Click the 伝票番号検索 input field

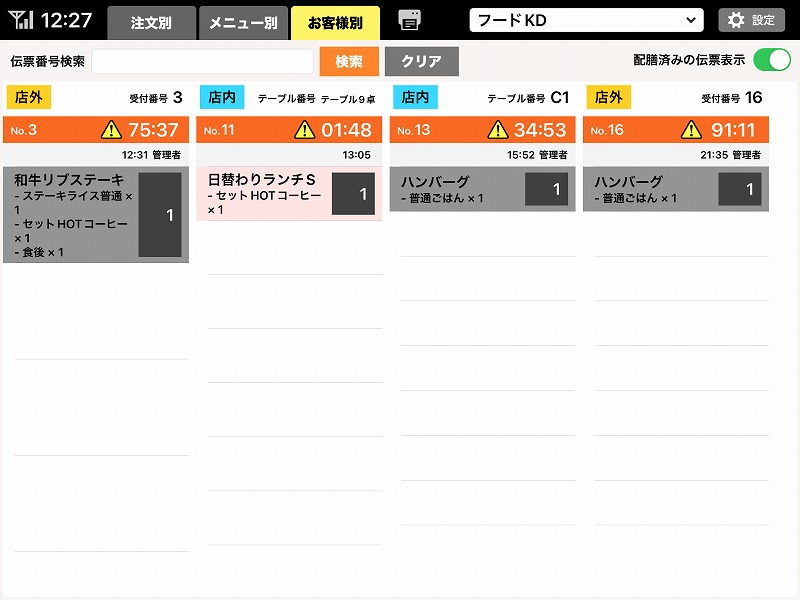202,61
